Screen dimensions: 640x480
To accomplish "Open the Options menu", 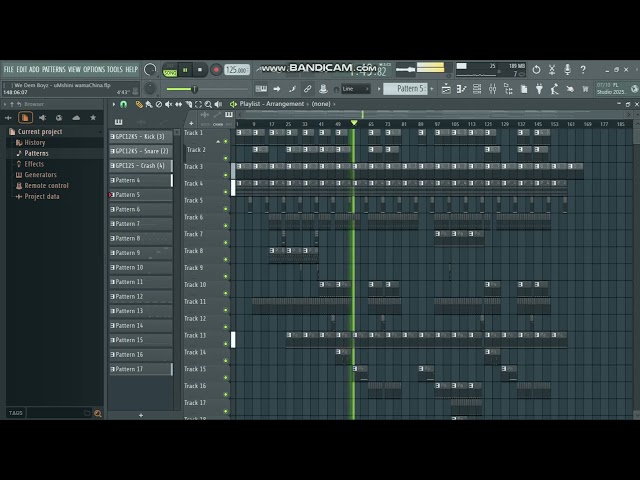I will click(x=94, y=69).
